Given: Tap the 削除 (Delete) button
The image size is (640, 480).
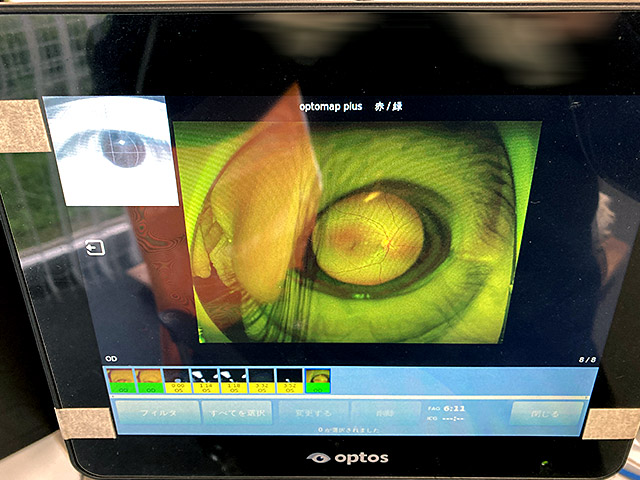Looking at the screenshot, I should tap(386, 413).
